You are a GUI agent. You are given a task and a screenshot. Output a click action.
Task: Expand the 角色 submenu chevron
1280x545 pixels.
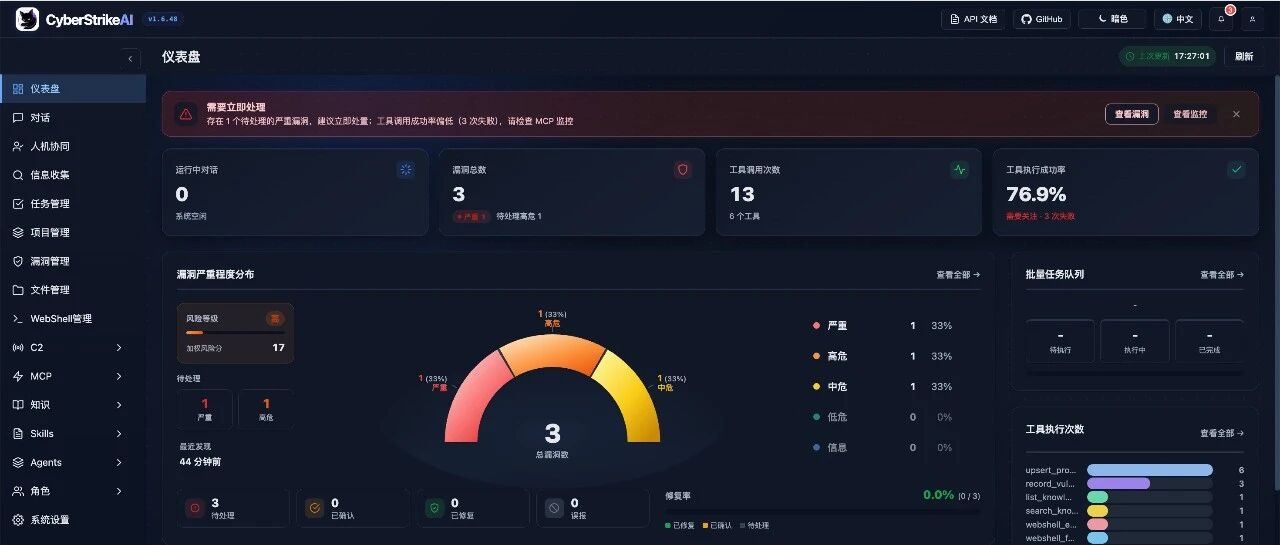119,491
